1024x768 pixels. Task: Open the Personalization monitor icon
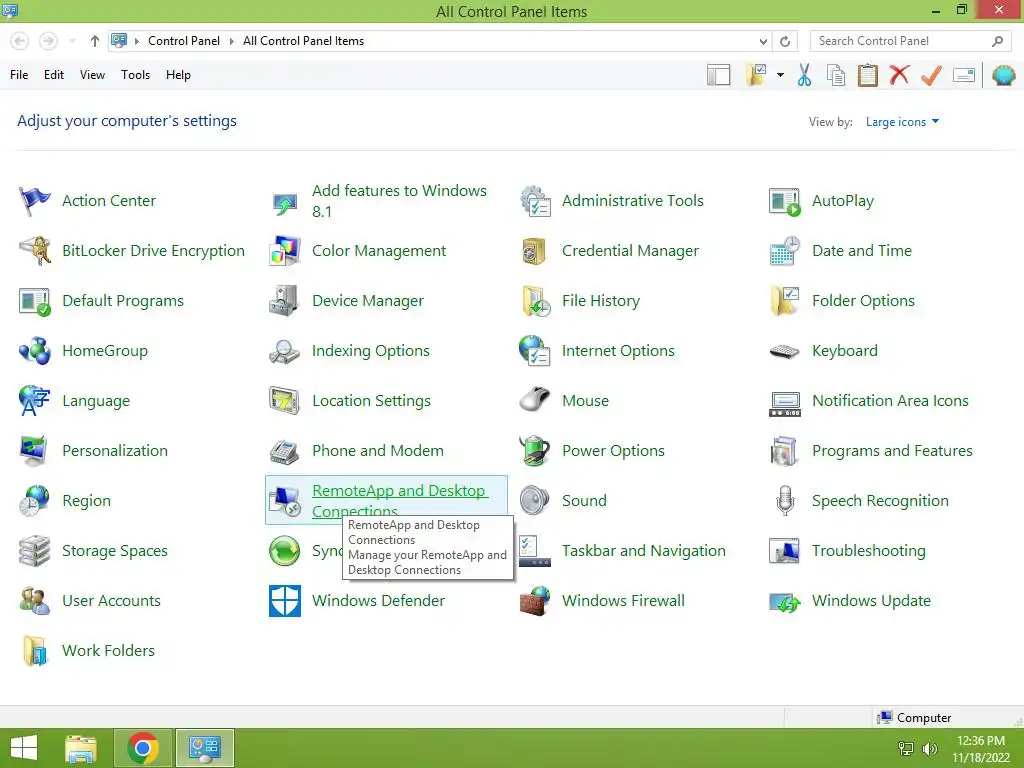coord(35,451)
